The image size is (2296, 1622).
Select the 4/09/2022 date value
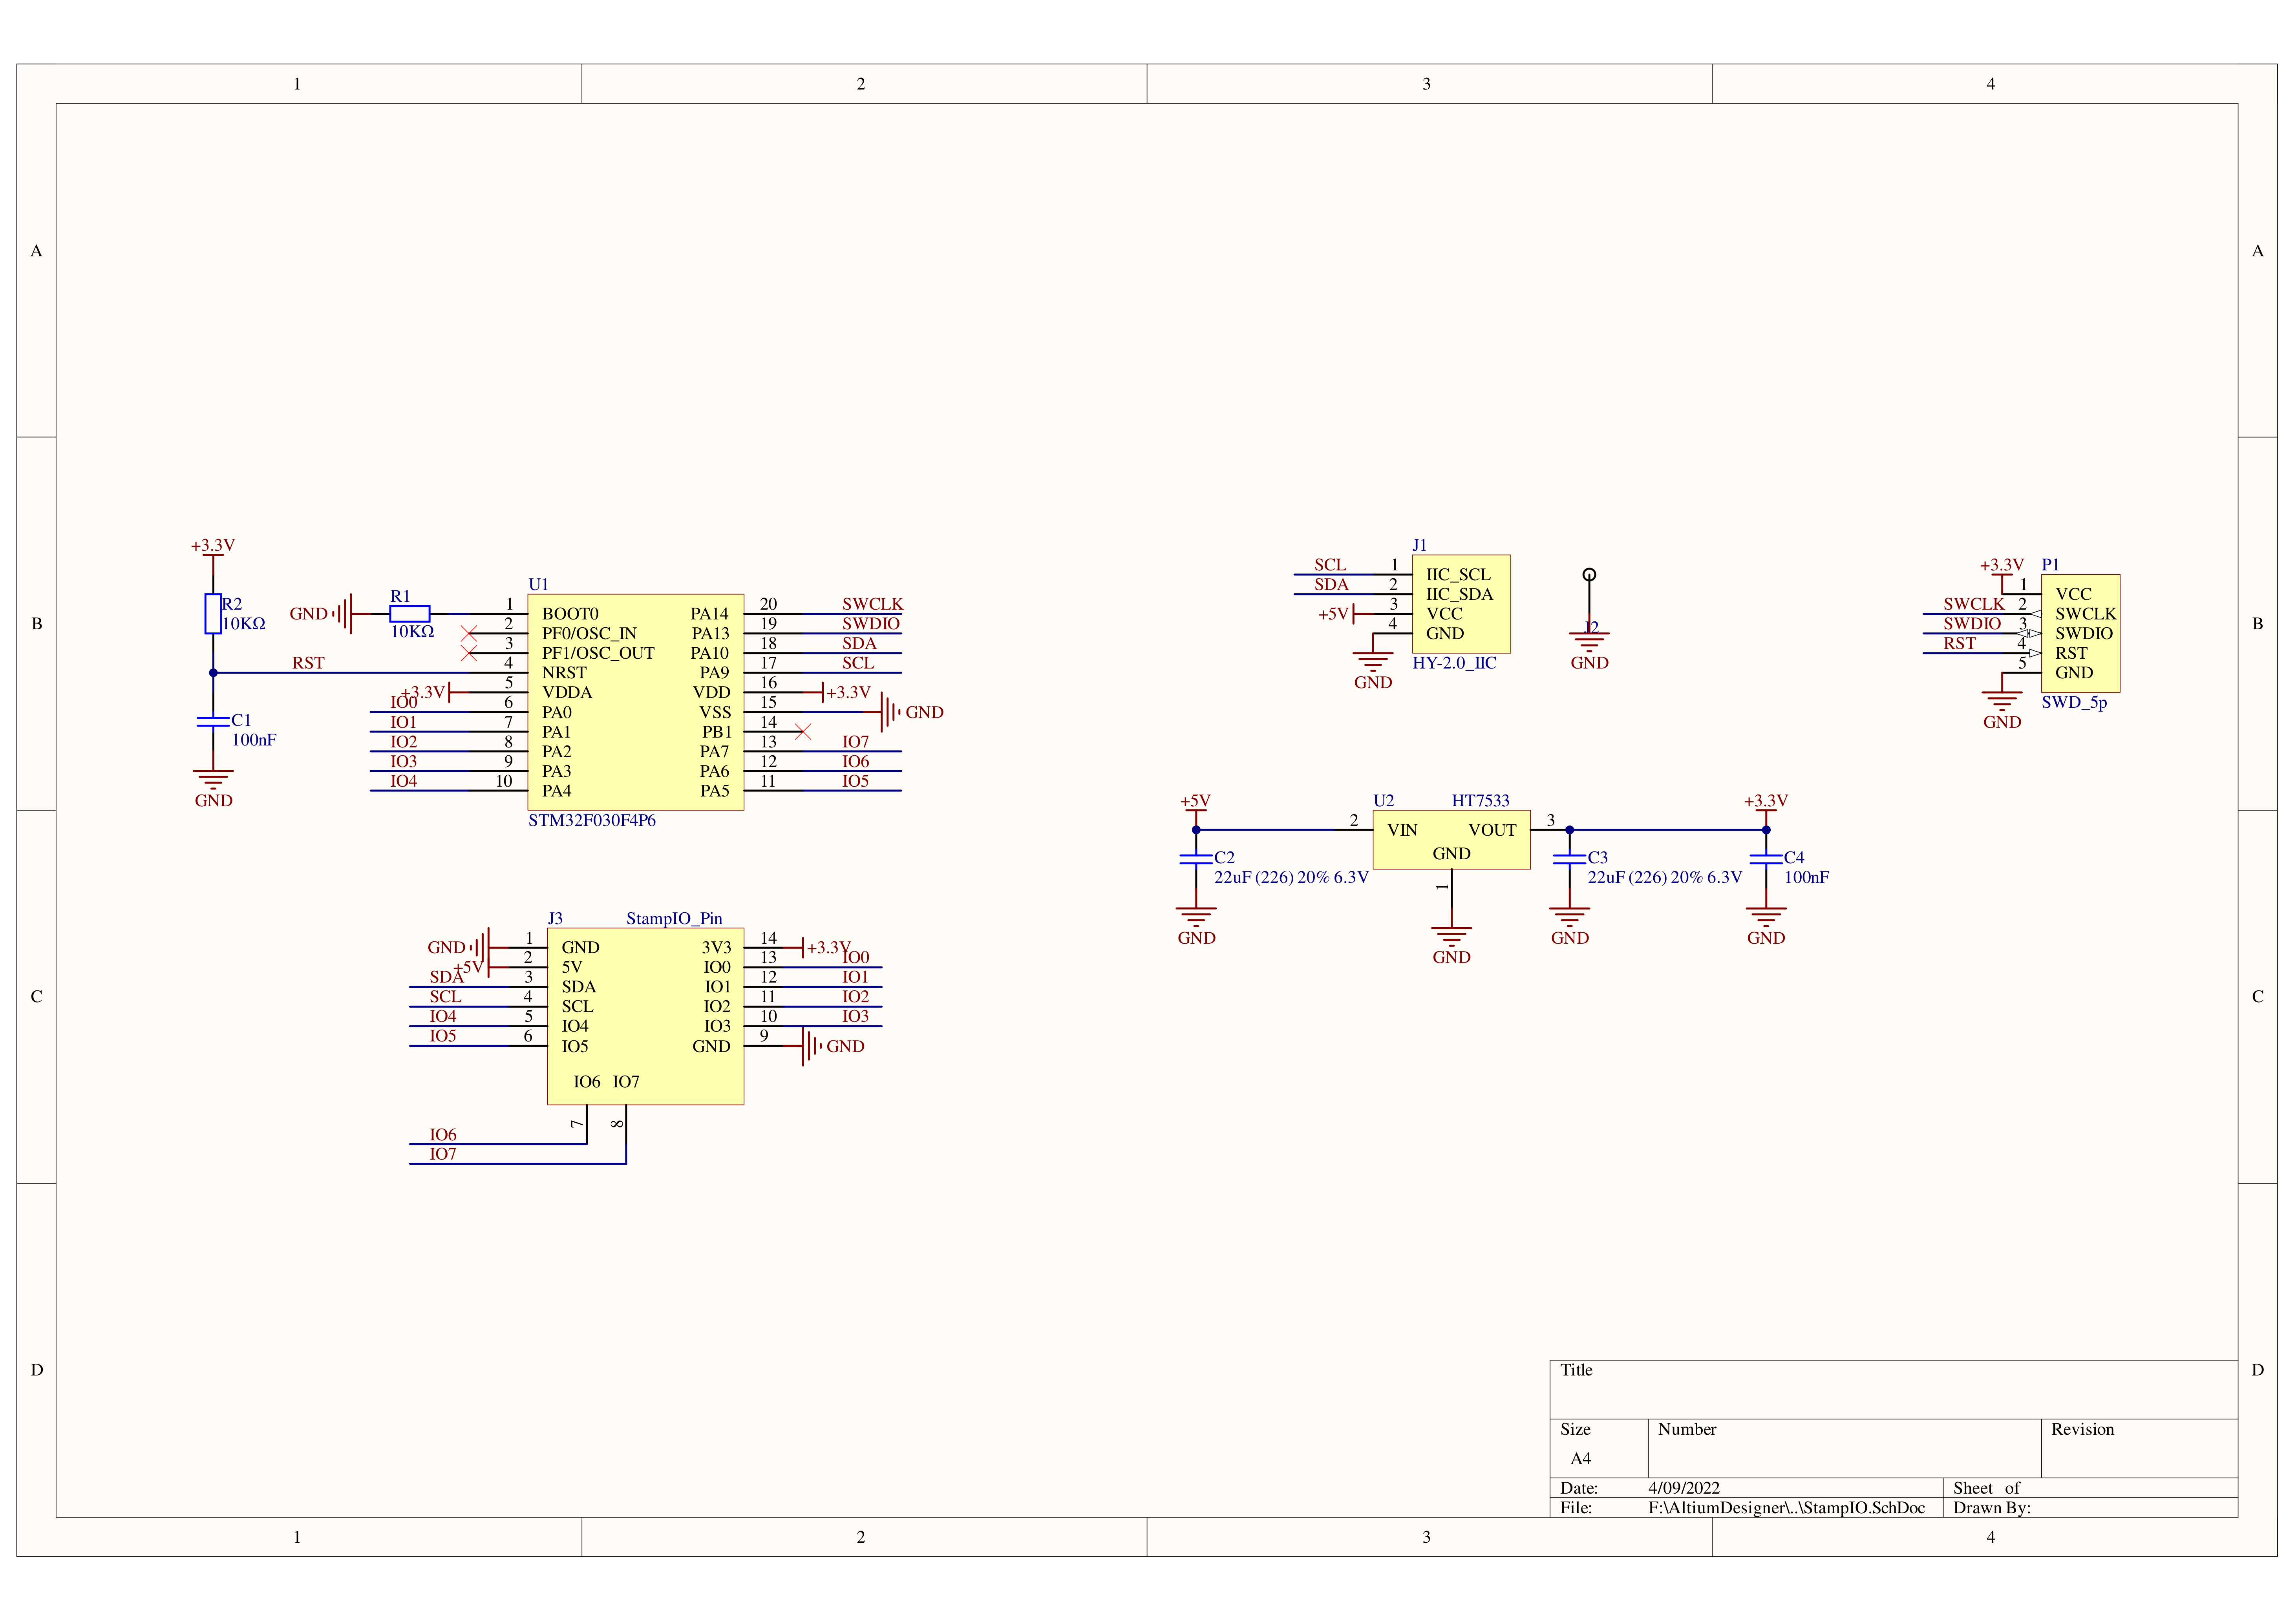pos(1684,1488)
